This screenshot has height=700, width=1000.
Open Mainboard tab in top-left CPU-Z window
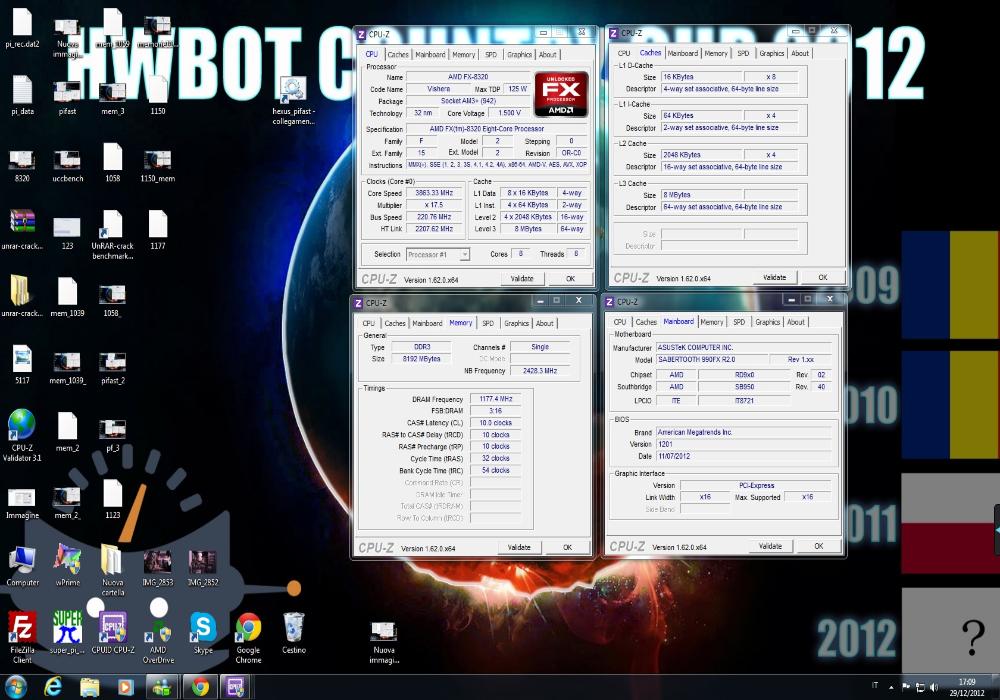click(x=430, y=55)
